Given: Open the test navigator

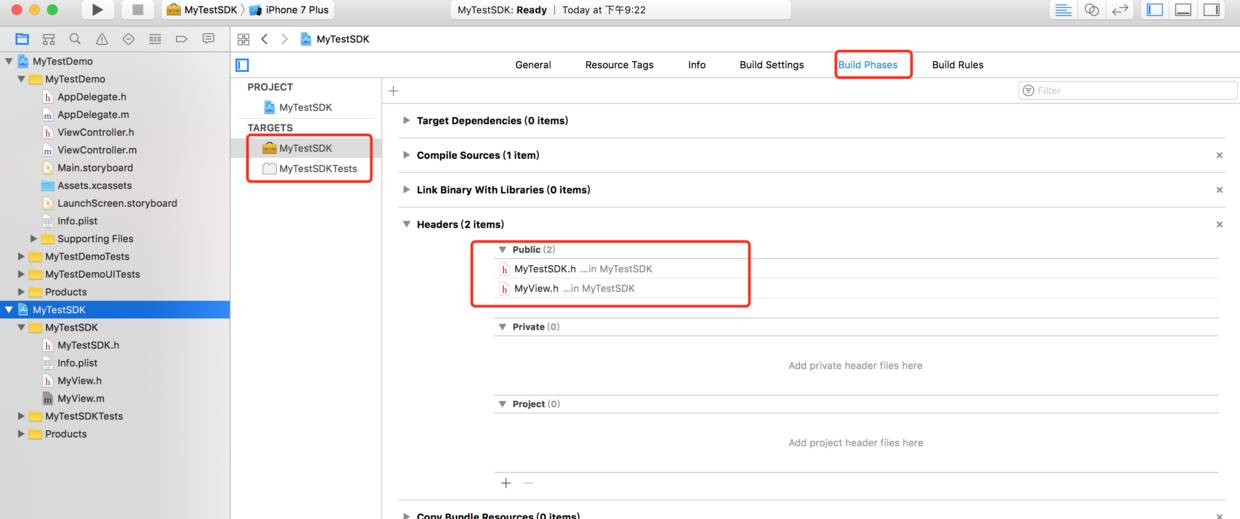Looking at the screenshot, I should (128, 39).
